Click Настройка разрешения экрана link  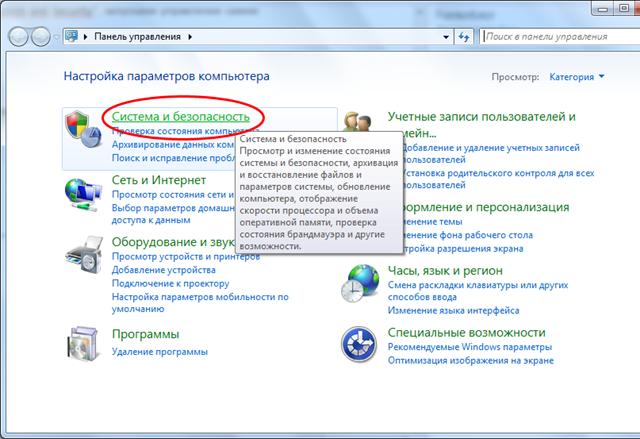pos(463,248)
